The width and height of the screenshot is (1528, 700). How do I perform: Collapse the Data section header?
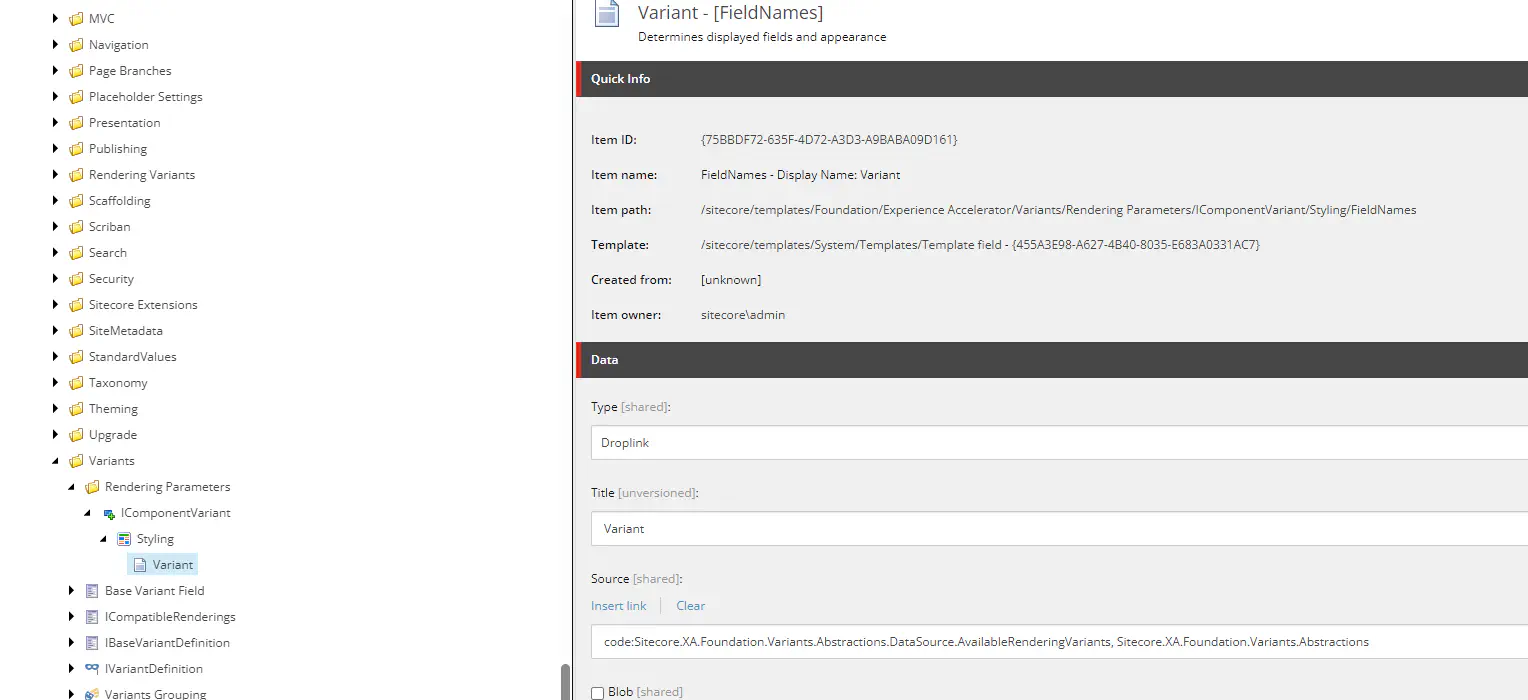(x=1052, y=360)
